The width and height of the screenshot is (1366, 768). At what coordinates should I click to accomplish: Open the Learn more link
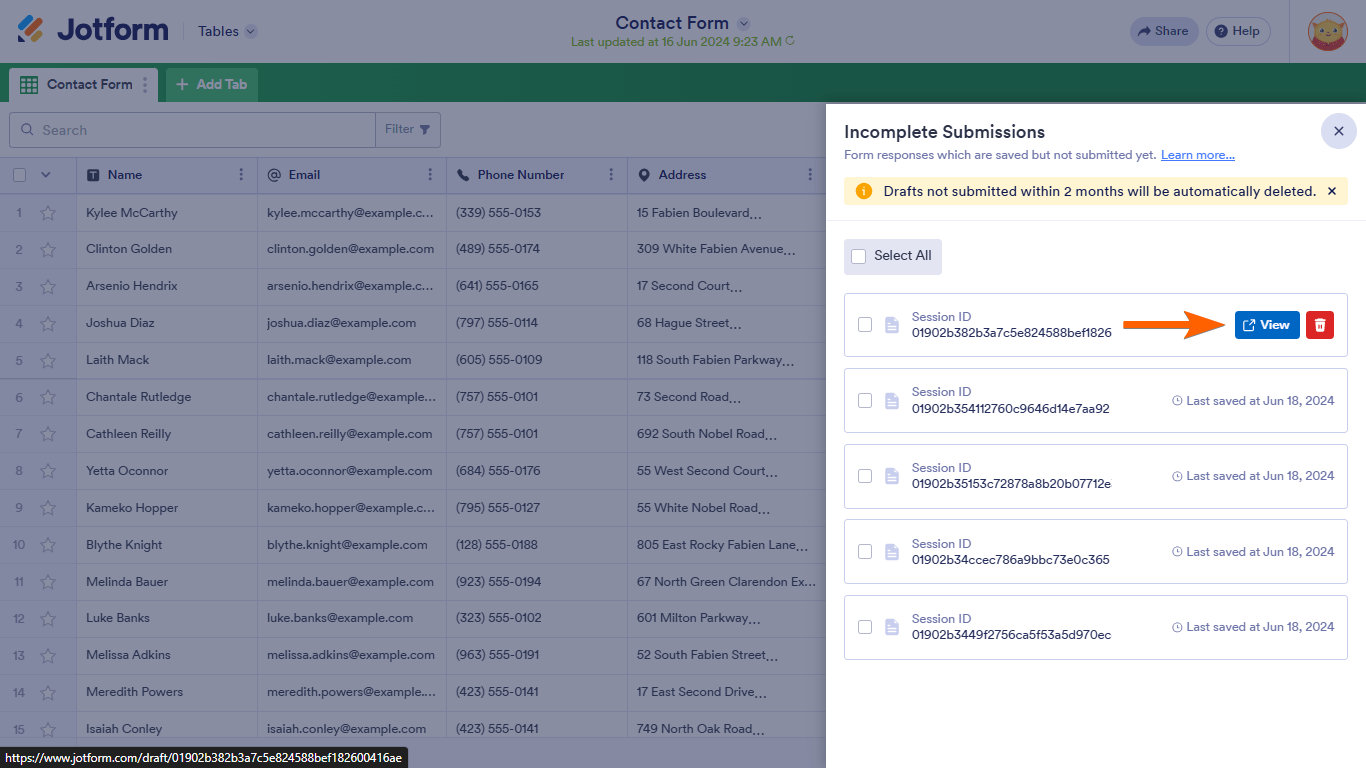pyautogui.click(x=1197, y=154)
